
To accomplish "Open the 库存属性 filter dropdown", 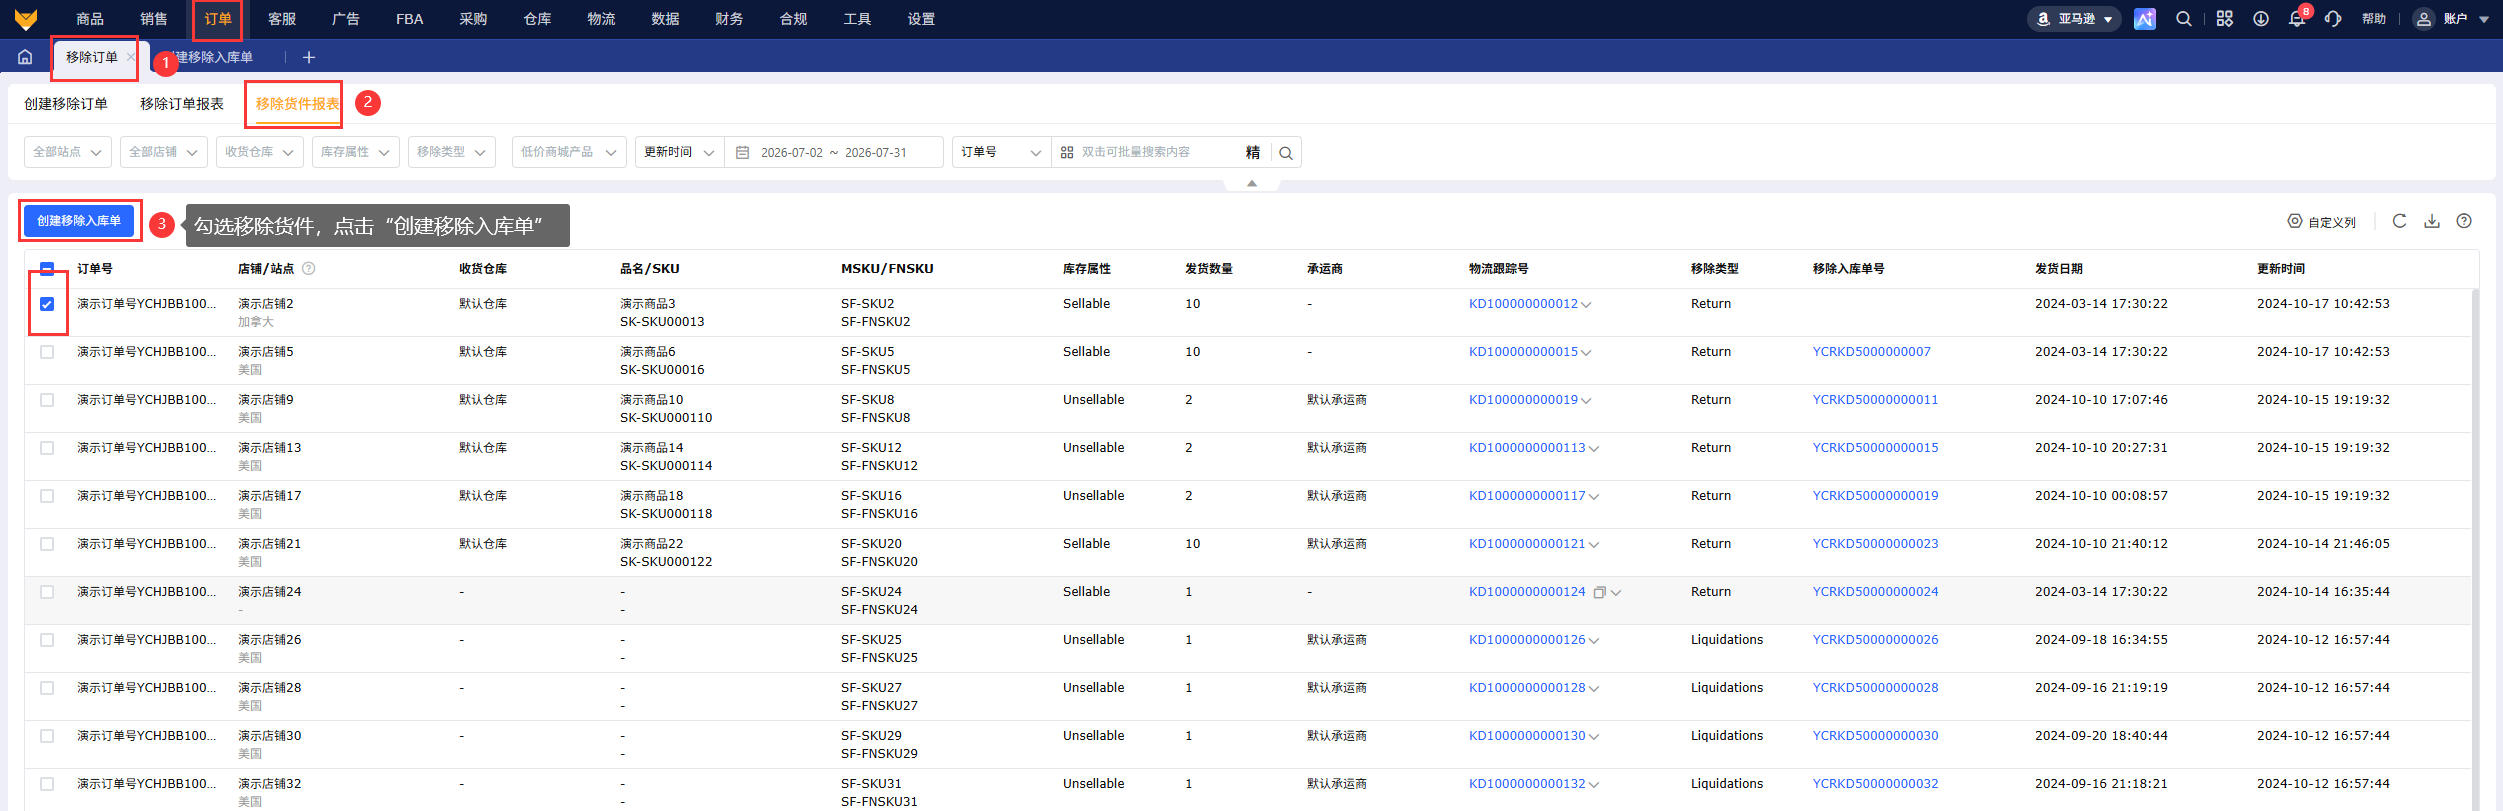I will 356,152.
